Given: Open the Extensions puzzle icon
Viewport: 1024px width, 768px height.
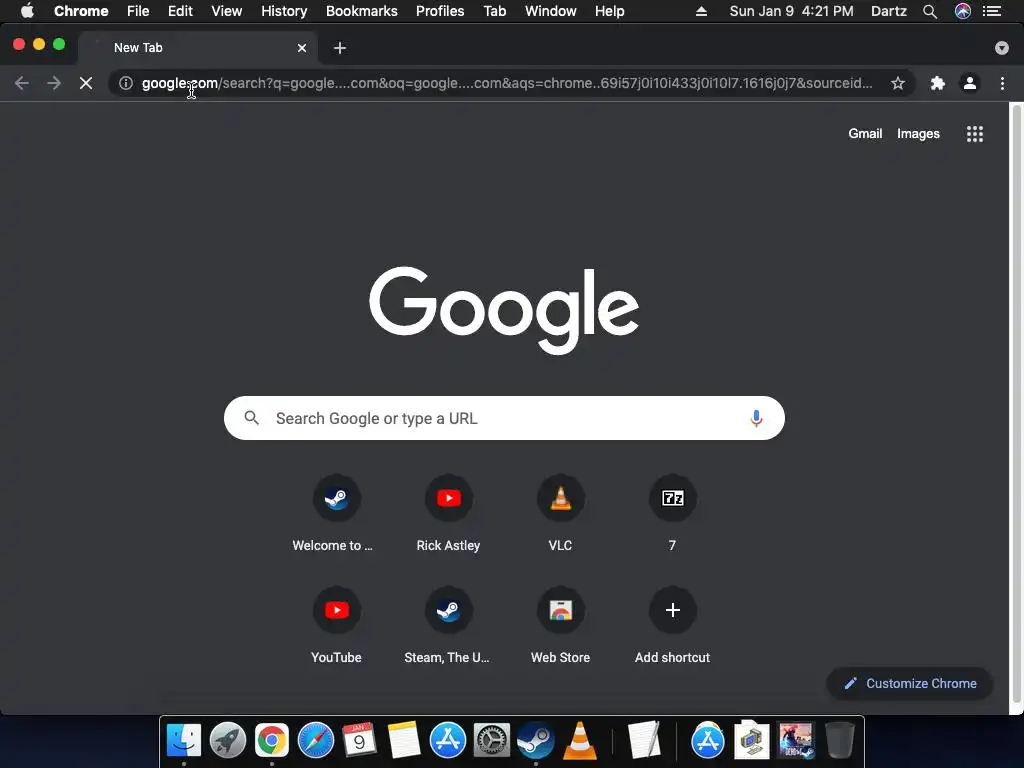Looking at the screenshot, I should [x=938, y=83].
